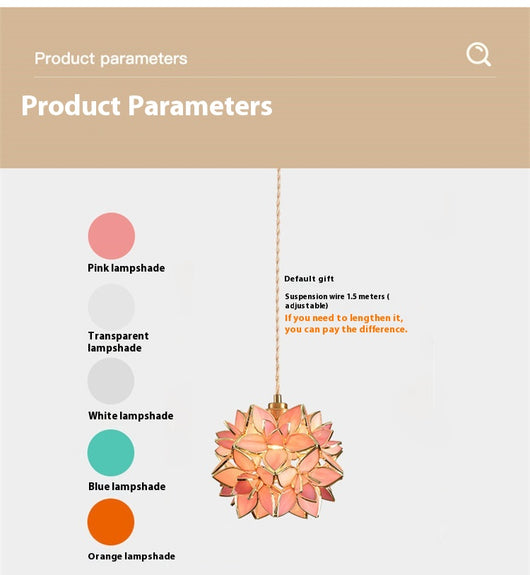
Task: Pick the white lampshade color circle
Action: point(111,381)
